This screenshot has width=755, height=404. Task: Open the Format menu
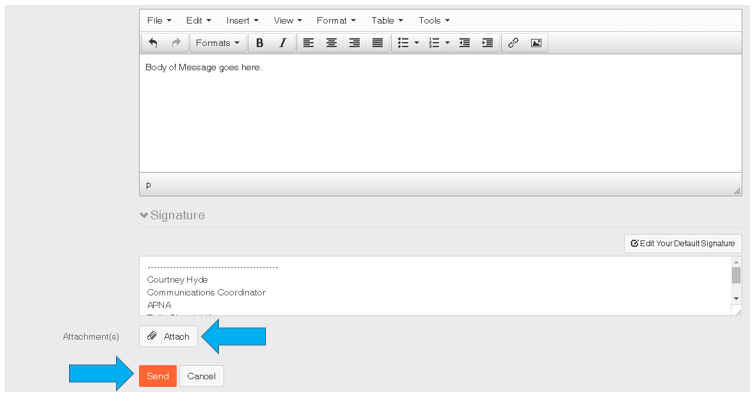click(336, 21)
